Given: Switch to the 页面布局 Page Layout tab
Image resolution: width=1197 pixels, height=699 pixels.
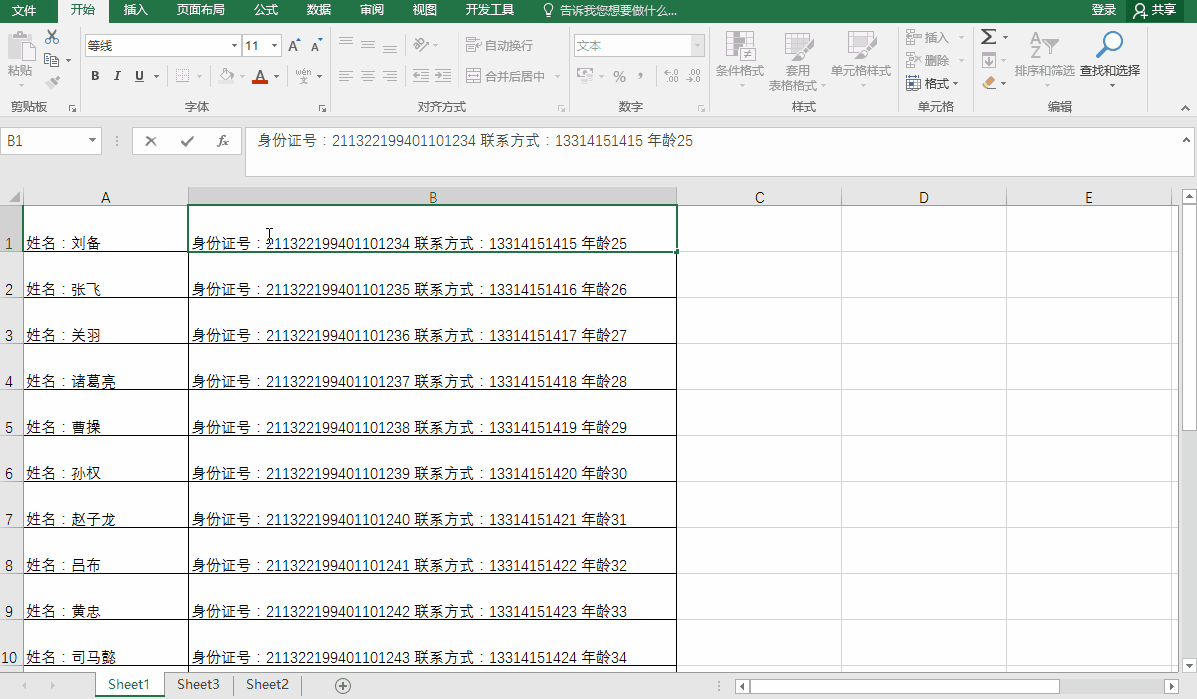Looking at the screenshot, I should [x=201, y=10].
